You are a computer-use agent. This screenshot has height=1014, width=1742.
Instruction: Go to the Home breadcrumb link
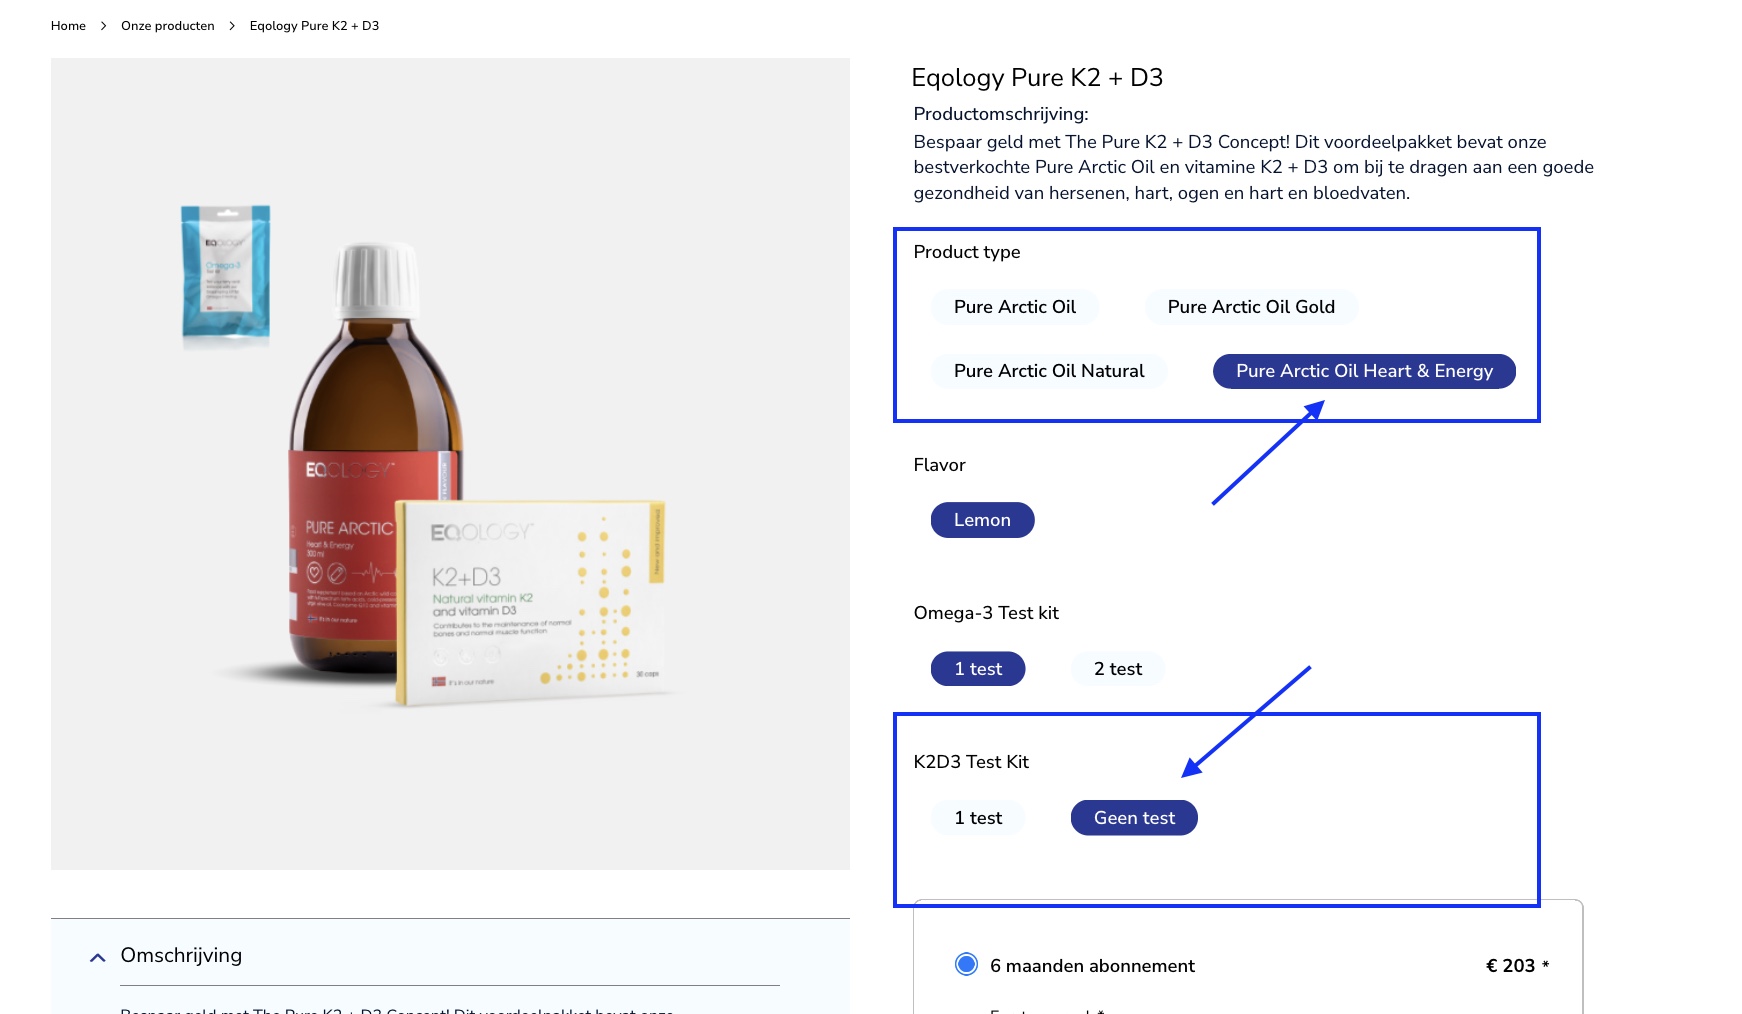click(x=68, y=26)
